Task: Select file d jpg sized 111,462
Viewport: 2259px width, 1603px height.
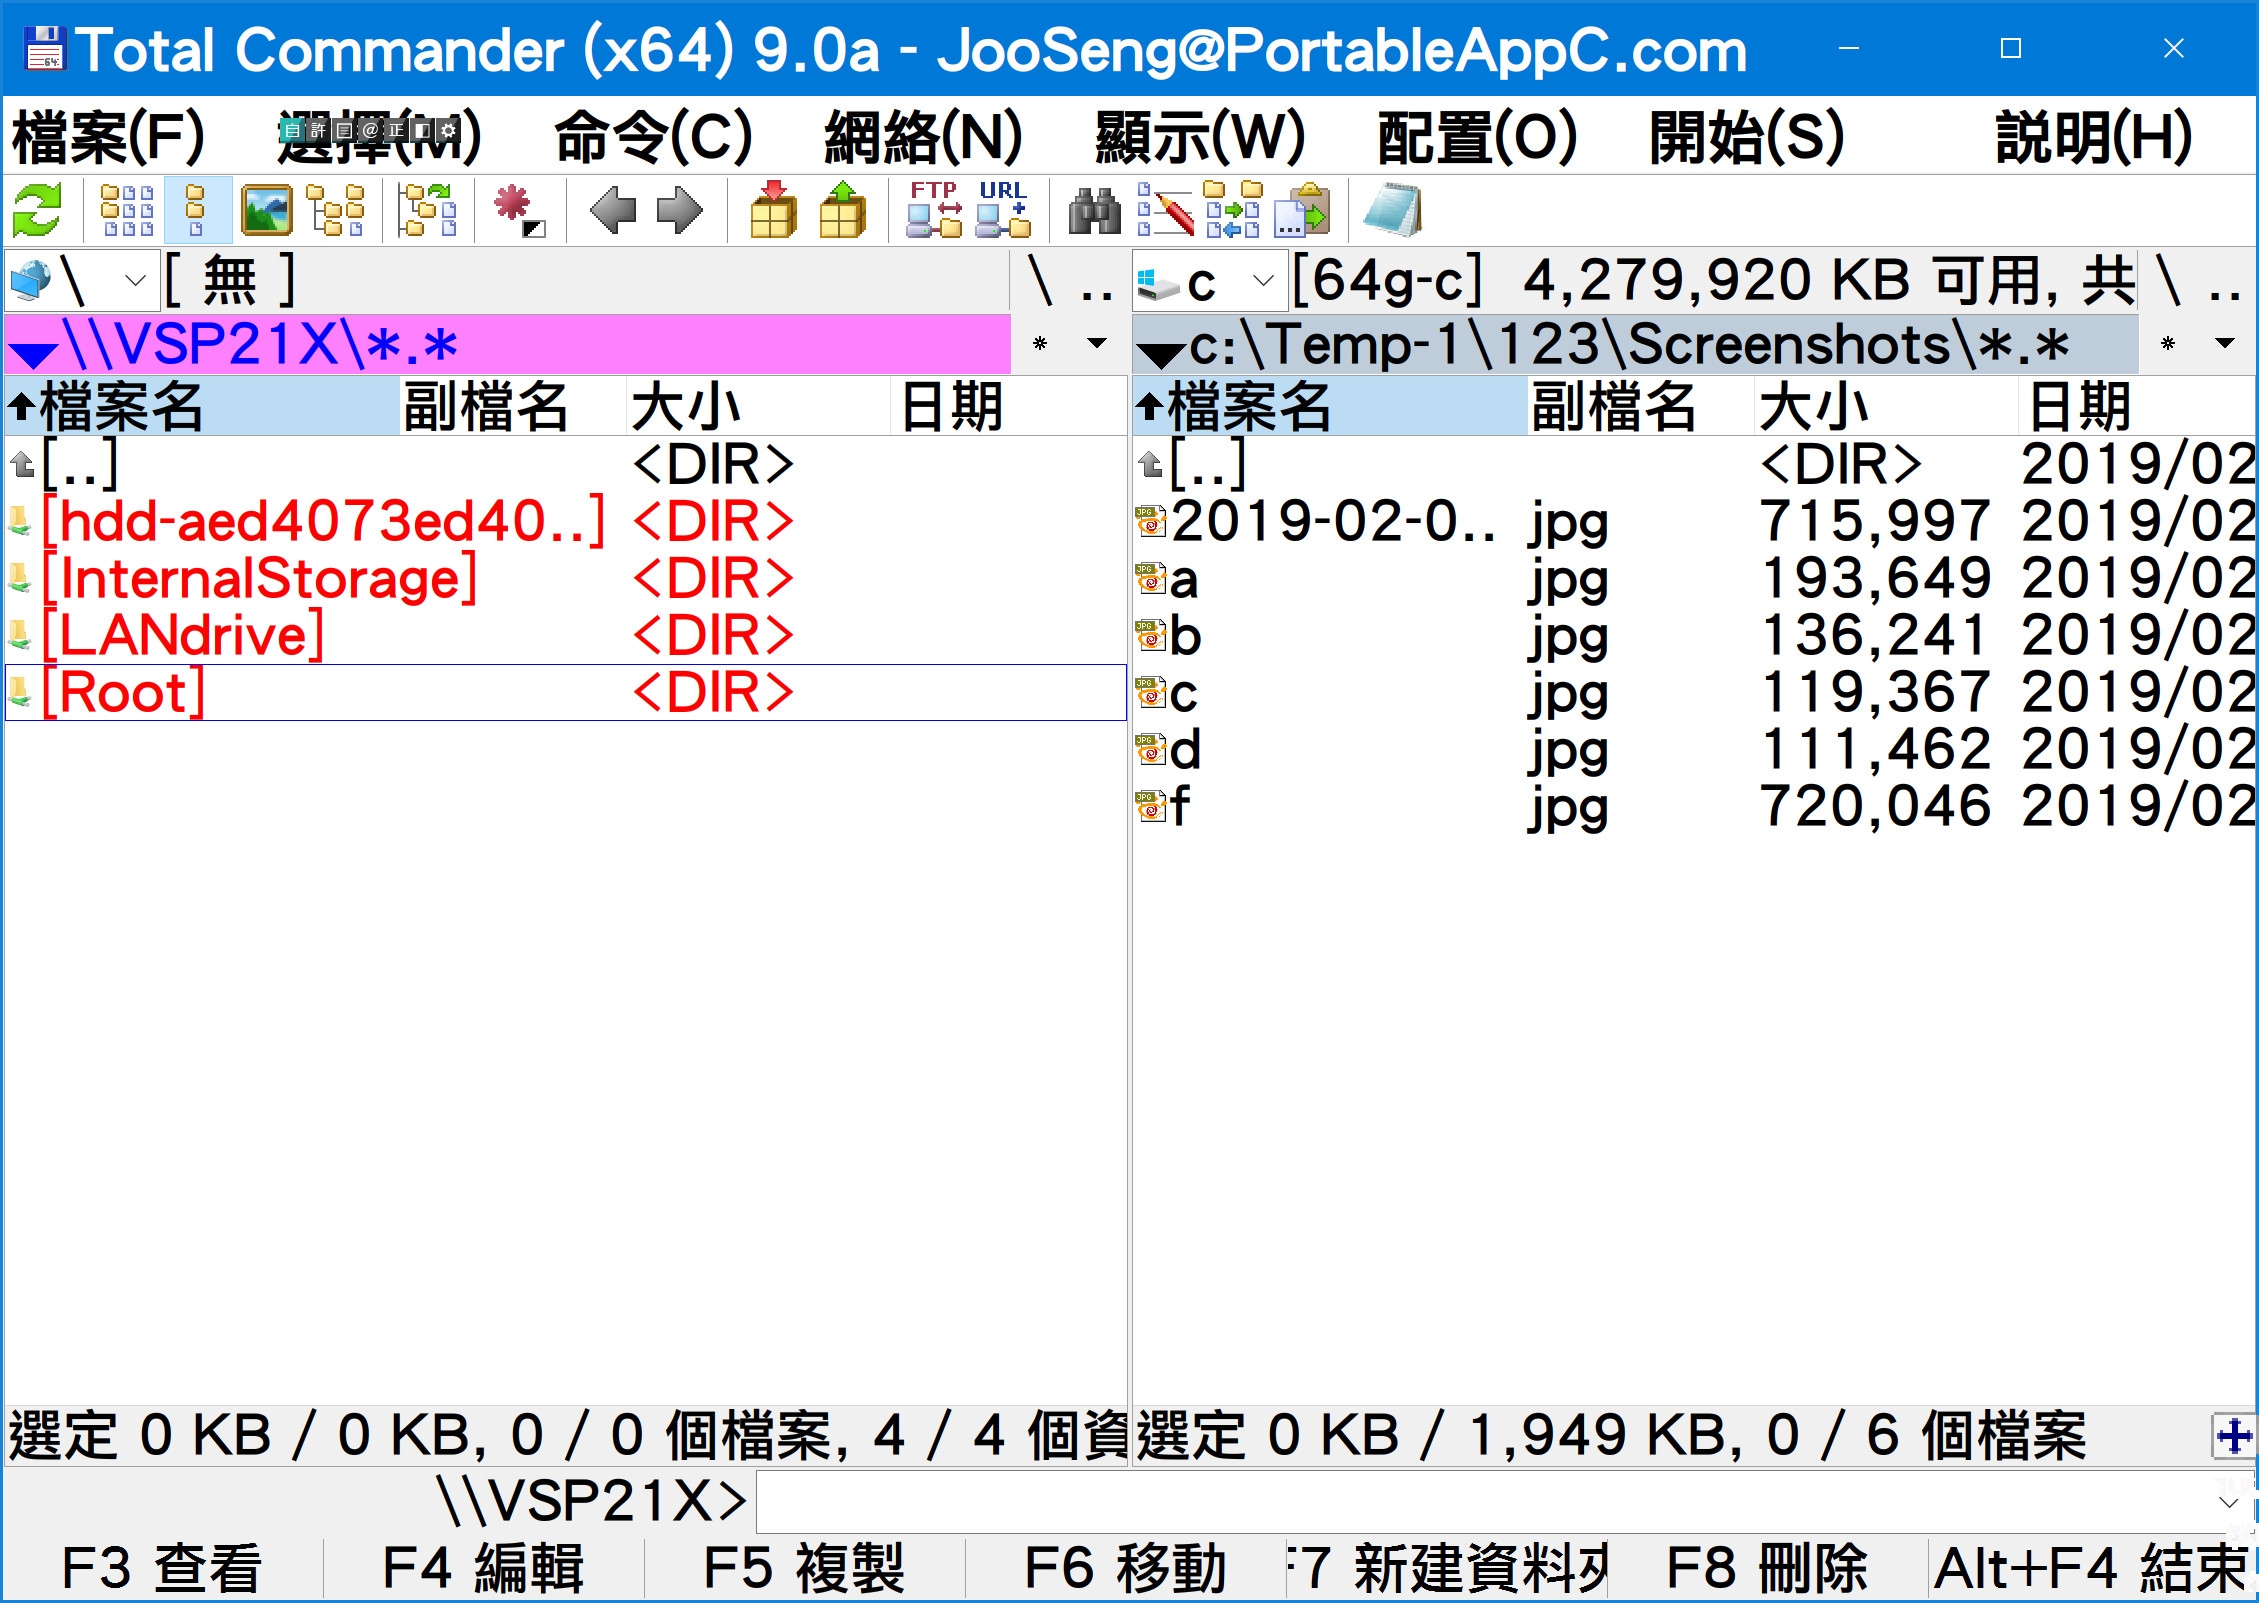Action: click(1694, 749)
